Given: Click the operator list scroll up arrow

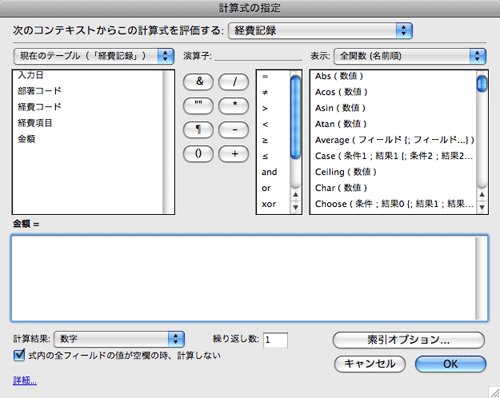Looking at the screenshot, I should (295, 194).
